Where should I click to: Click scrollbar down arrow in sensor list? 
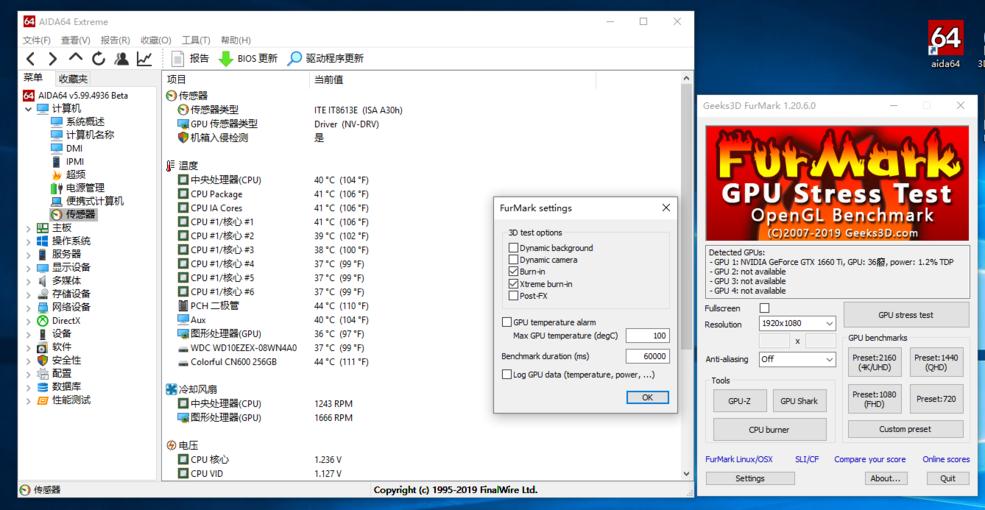click(x=687, y=474)
